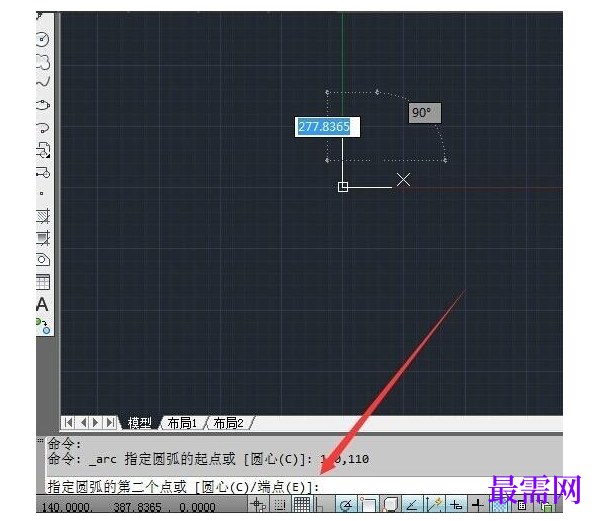Toggle Snap Mode in status bar

[280, 505]
